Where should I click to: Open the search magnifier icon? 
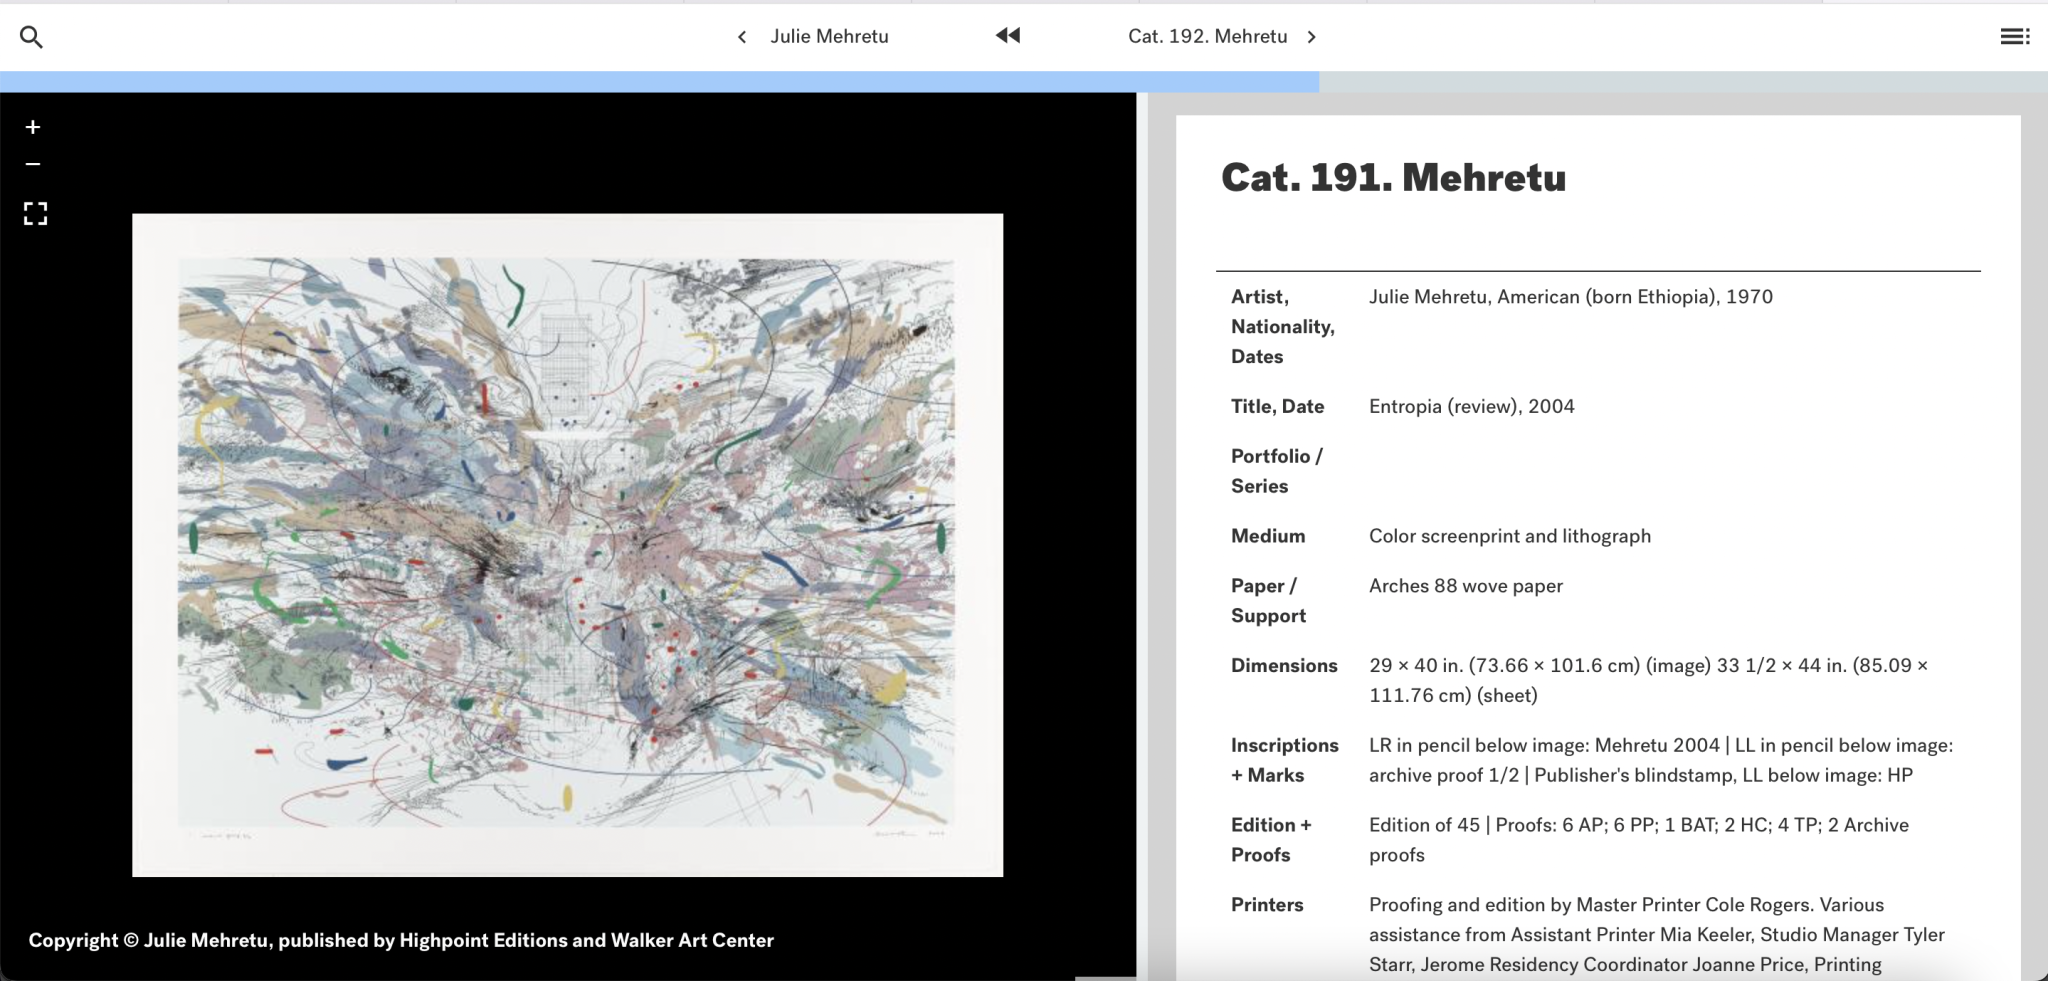pos(31,37)
